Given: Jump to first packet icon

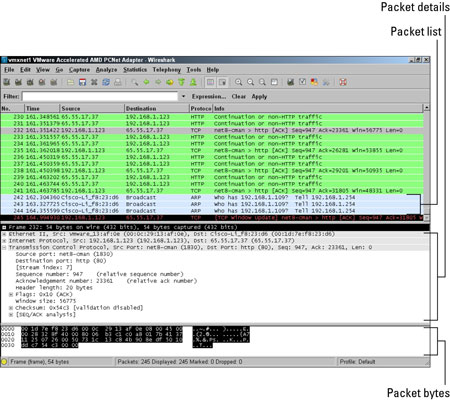Looking at the screenshot, I should click(181, 82).
